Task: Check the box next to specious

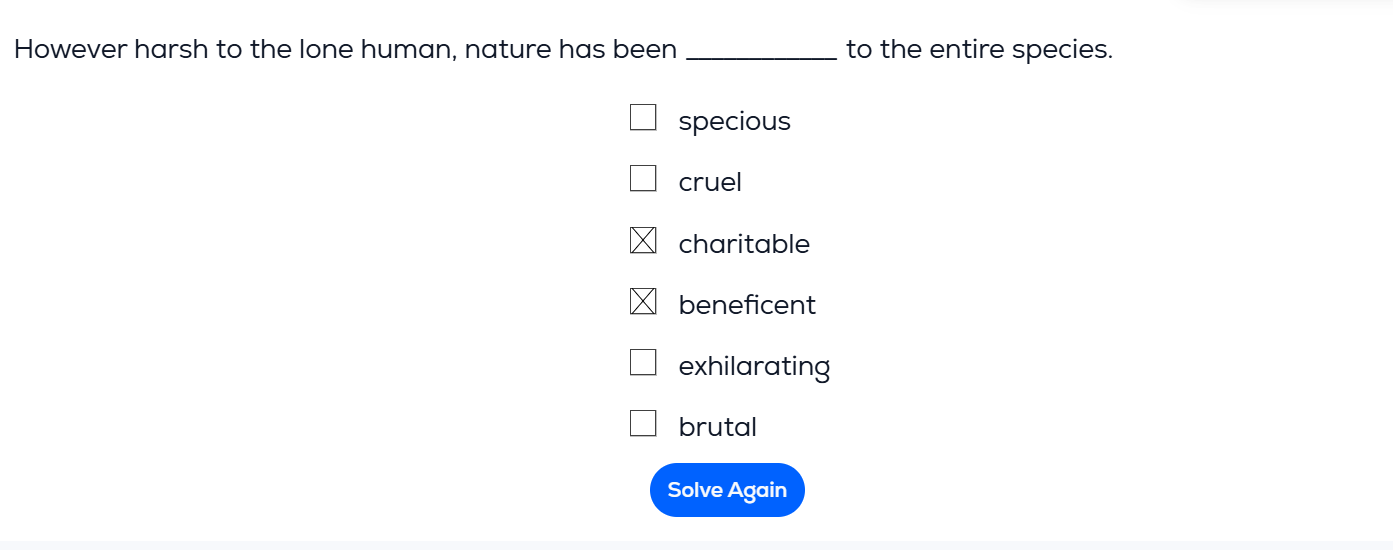Action: point(643,118)
